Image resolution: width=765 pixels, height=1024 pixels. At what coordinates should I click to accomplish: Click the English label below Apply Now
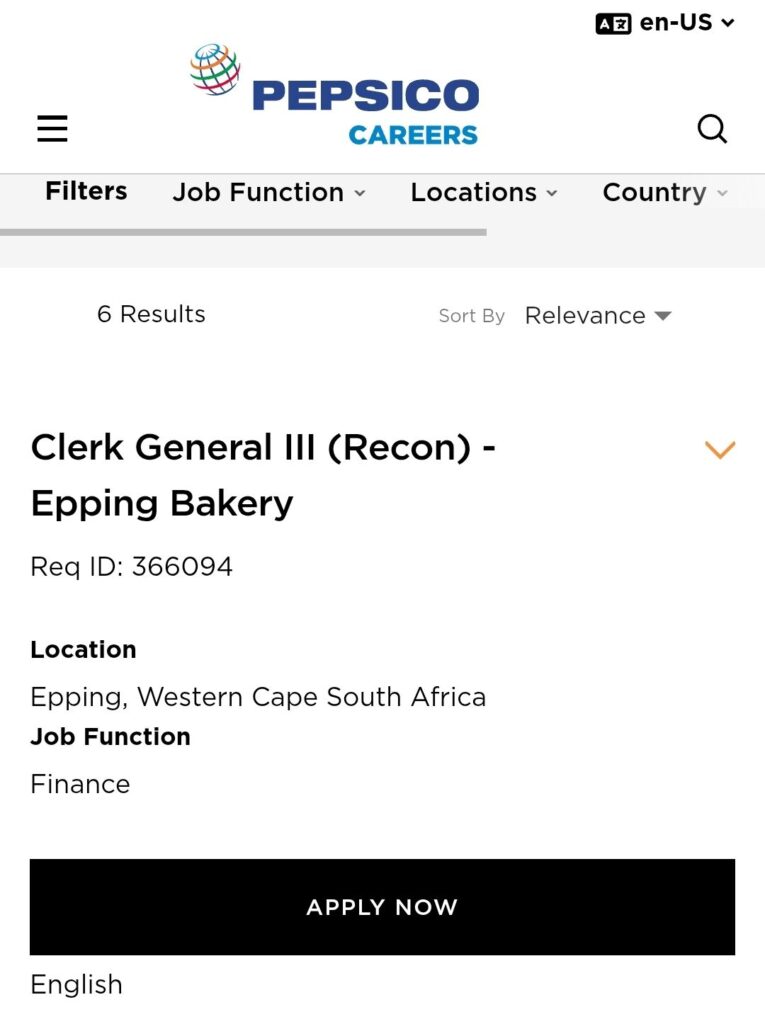[76, 984]
